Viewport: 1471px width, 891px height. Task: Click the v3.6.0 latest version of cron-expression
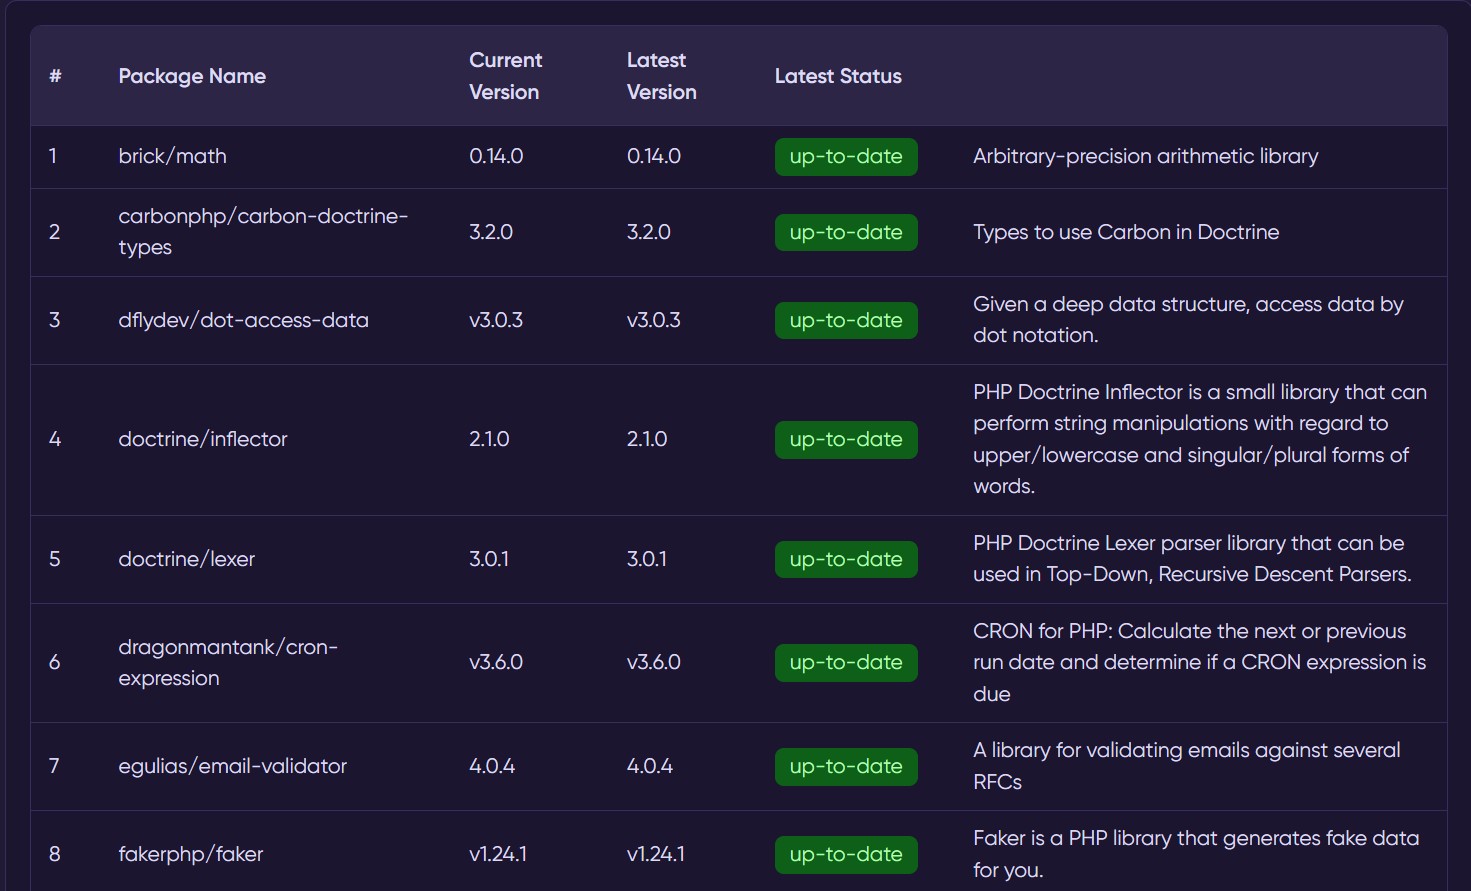point(653,663)
